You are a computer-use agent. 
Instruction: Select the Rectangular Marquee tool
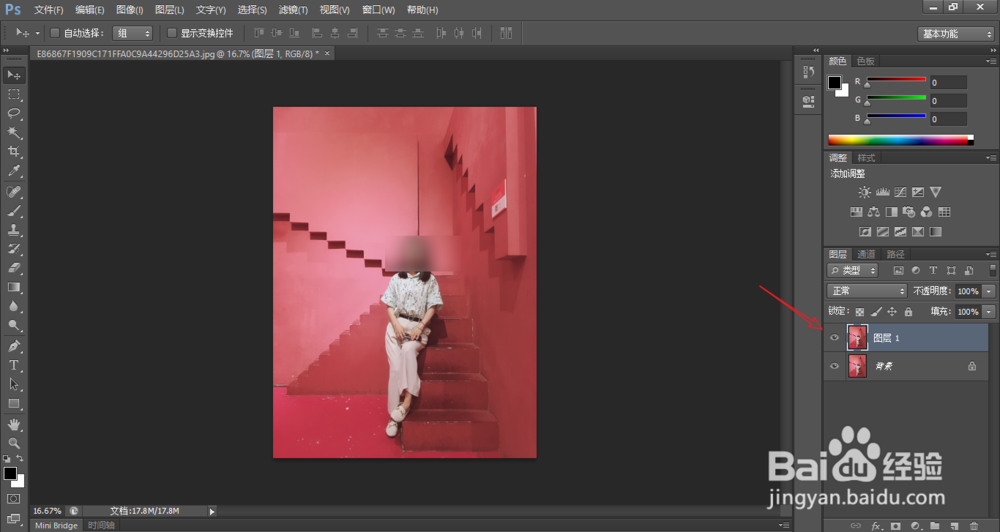(13, 94)
